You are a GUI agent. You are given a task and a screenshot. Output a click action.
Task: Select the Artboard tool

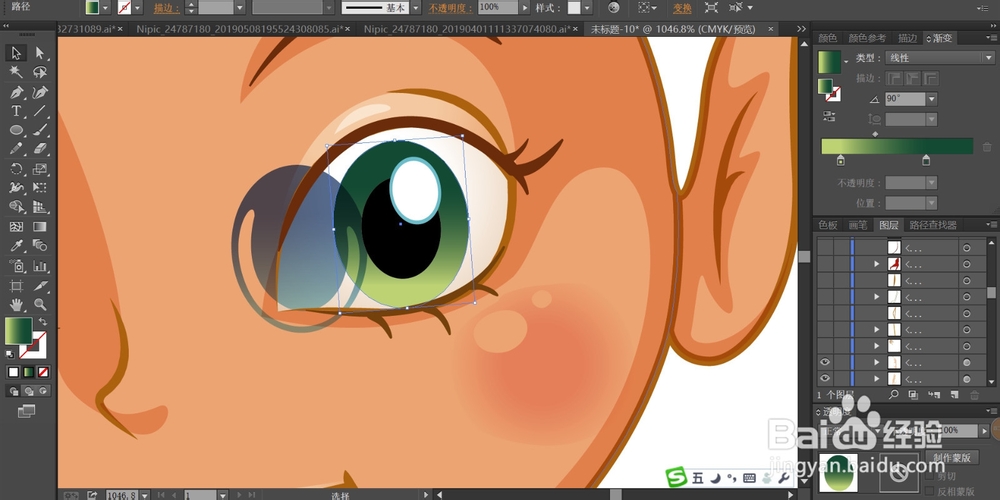(16, 285)
